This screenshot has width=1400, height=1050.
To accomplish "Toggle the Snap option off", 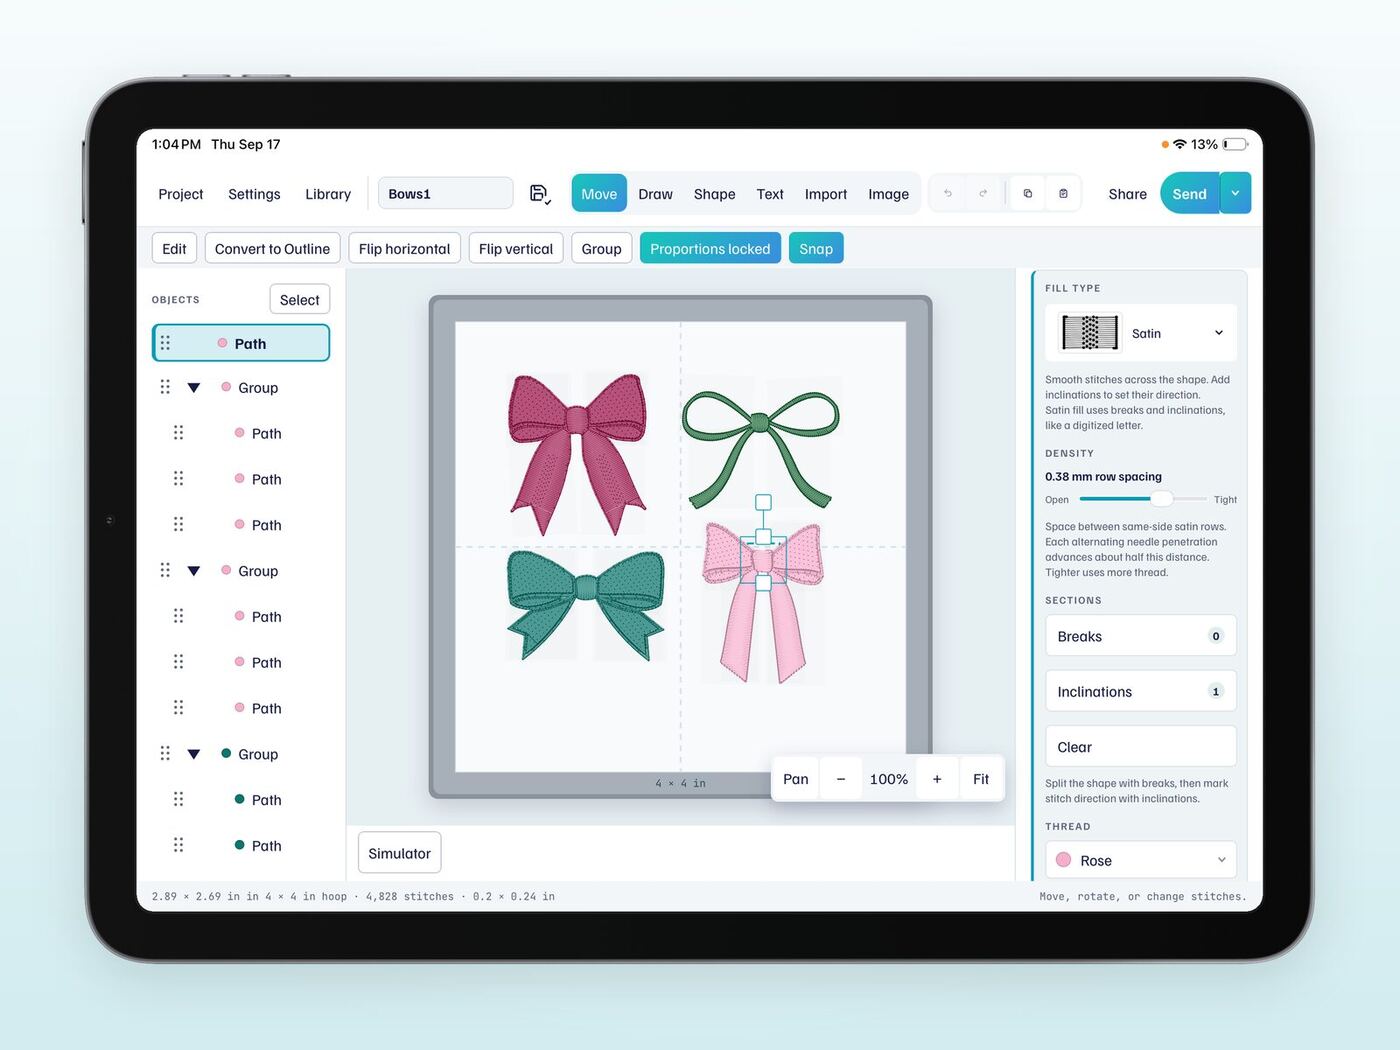I will tap(816, 249).
